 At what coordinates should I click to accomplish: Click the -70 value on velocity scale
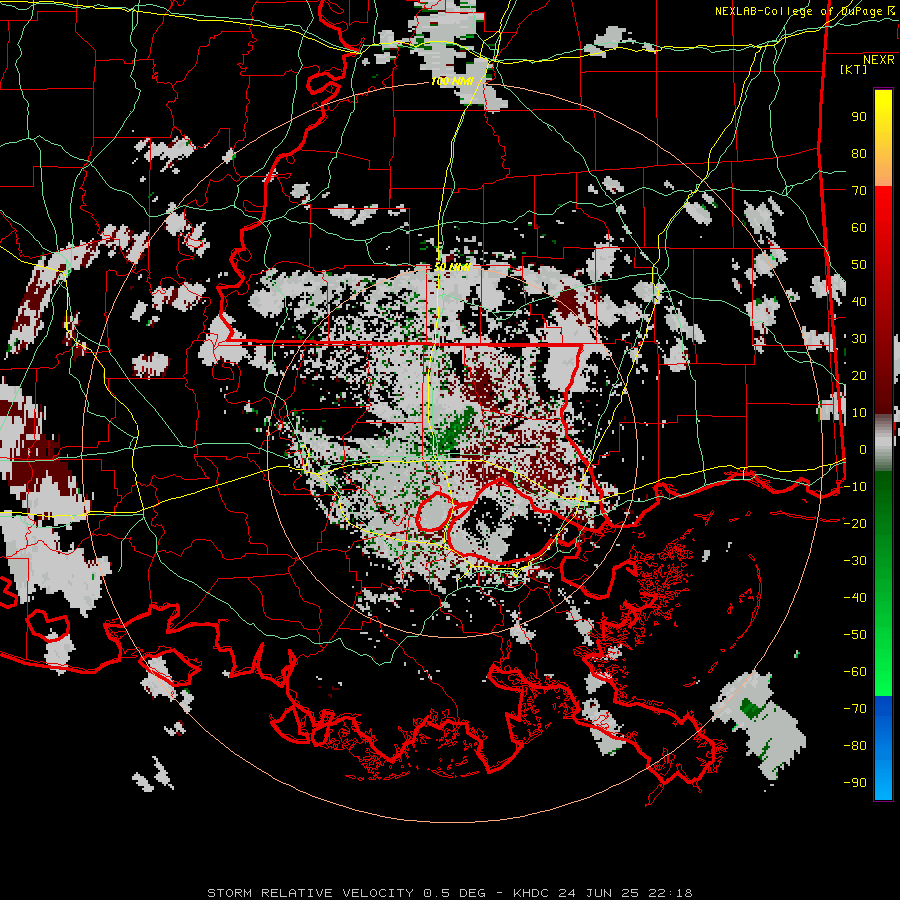pyautogui.click(x=855, y=708)
